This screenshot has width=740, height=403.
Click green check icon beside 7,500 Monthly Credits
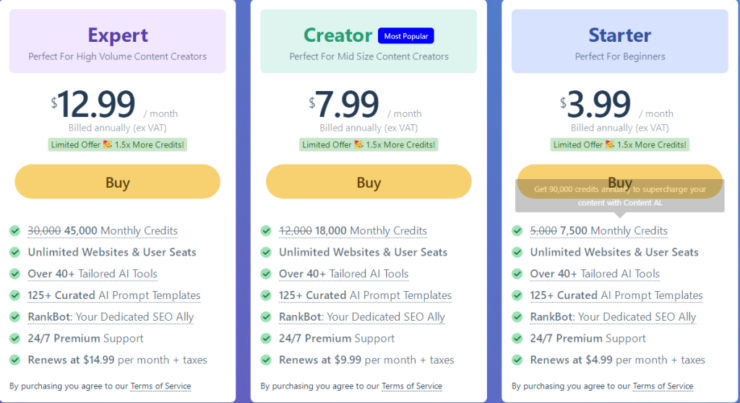(517, 231)
